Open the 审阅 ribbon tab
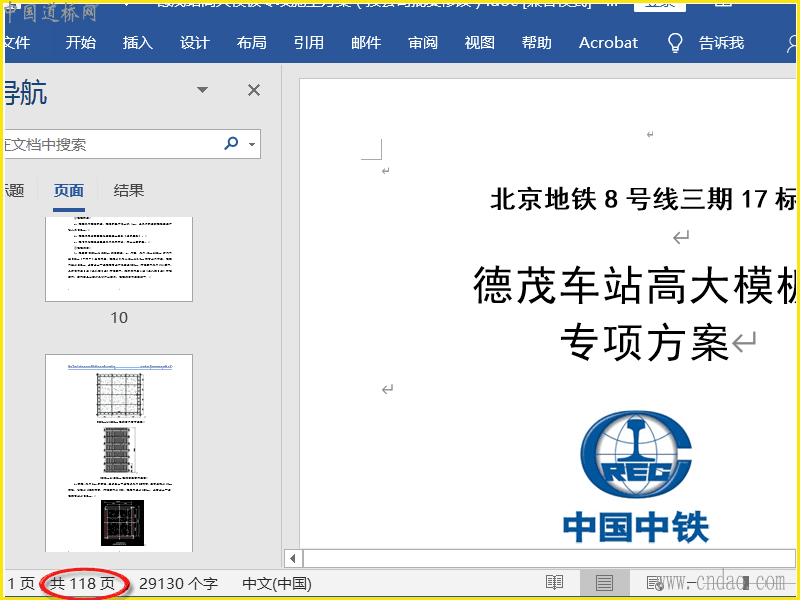The width and height of the screenshot is (800, 600). pos(423,42)
